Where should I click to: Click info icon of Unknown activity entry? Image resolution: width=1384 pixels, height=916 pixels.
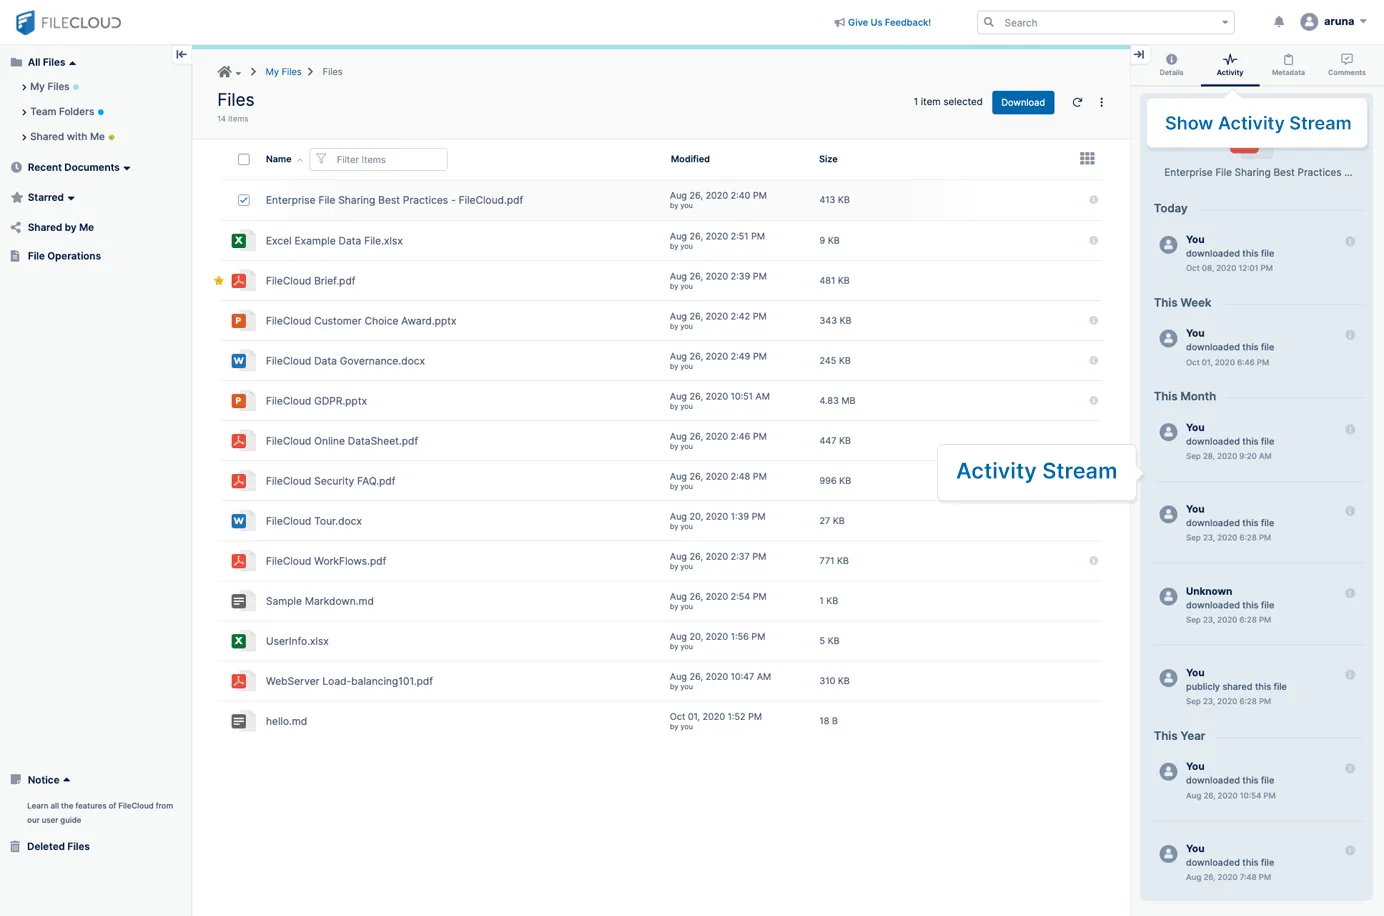click(x=1350, y=593)
